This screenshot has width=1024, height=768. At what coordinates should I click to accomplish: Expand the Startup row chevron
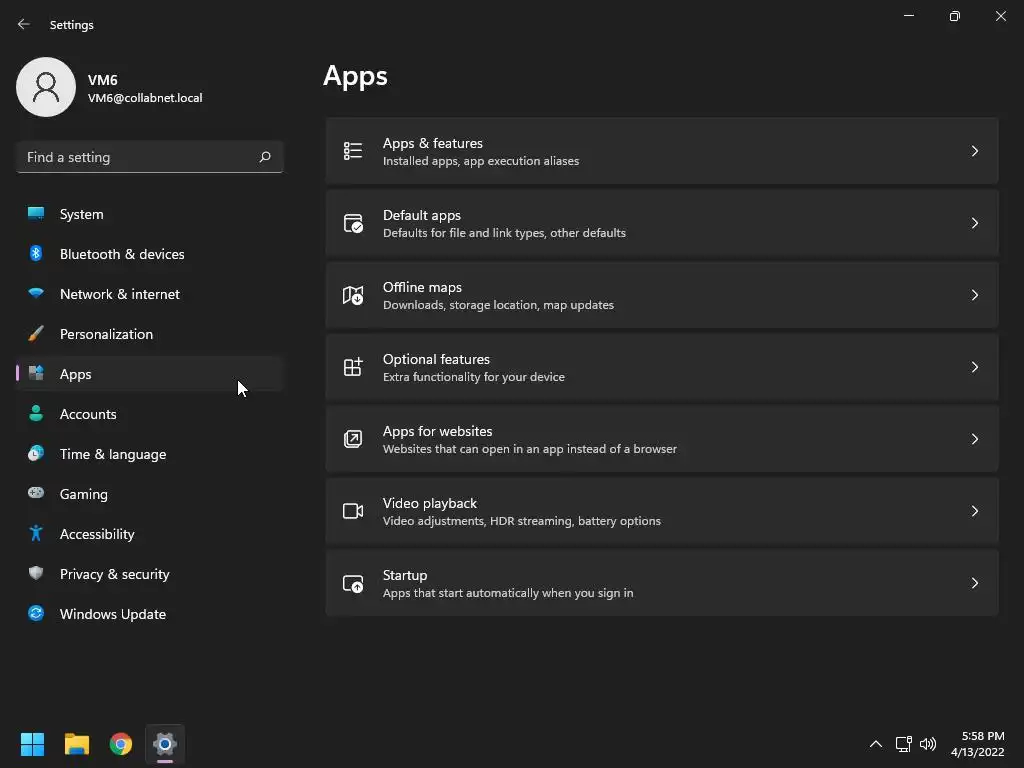pyautogui.click(x=975, y=583)
